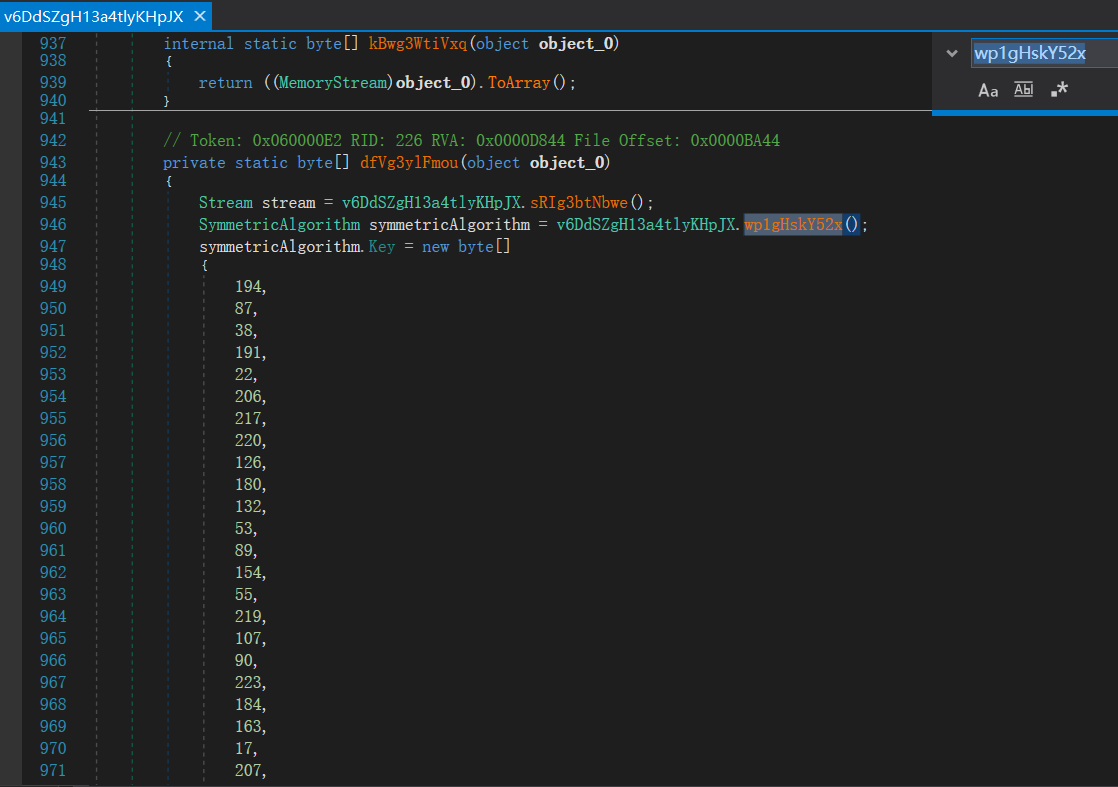Toggle Match whole word search option

coord(1023,90)
